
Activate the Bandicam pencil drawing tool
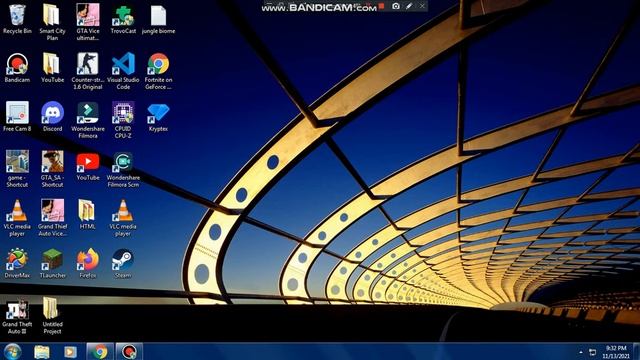click(x=409, y=6)
